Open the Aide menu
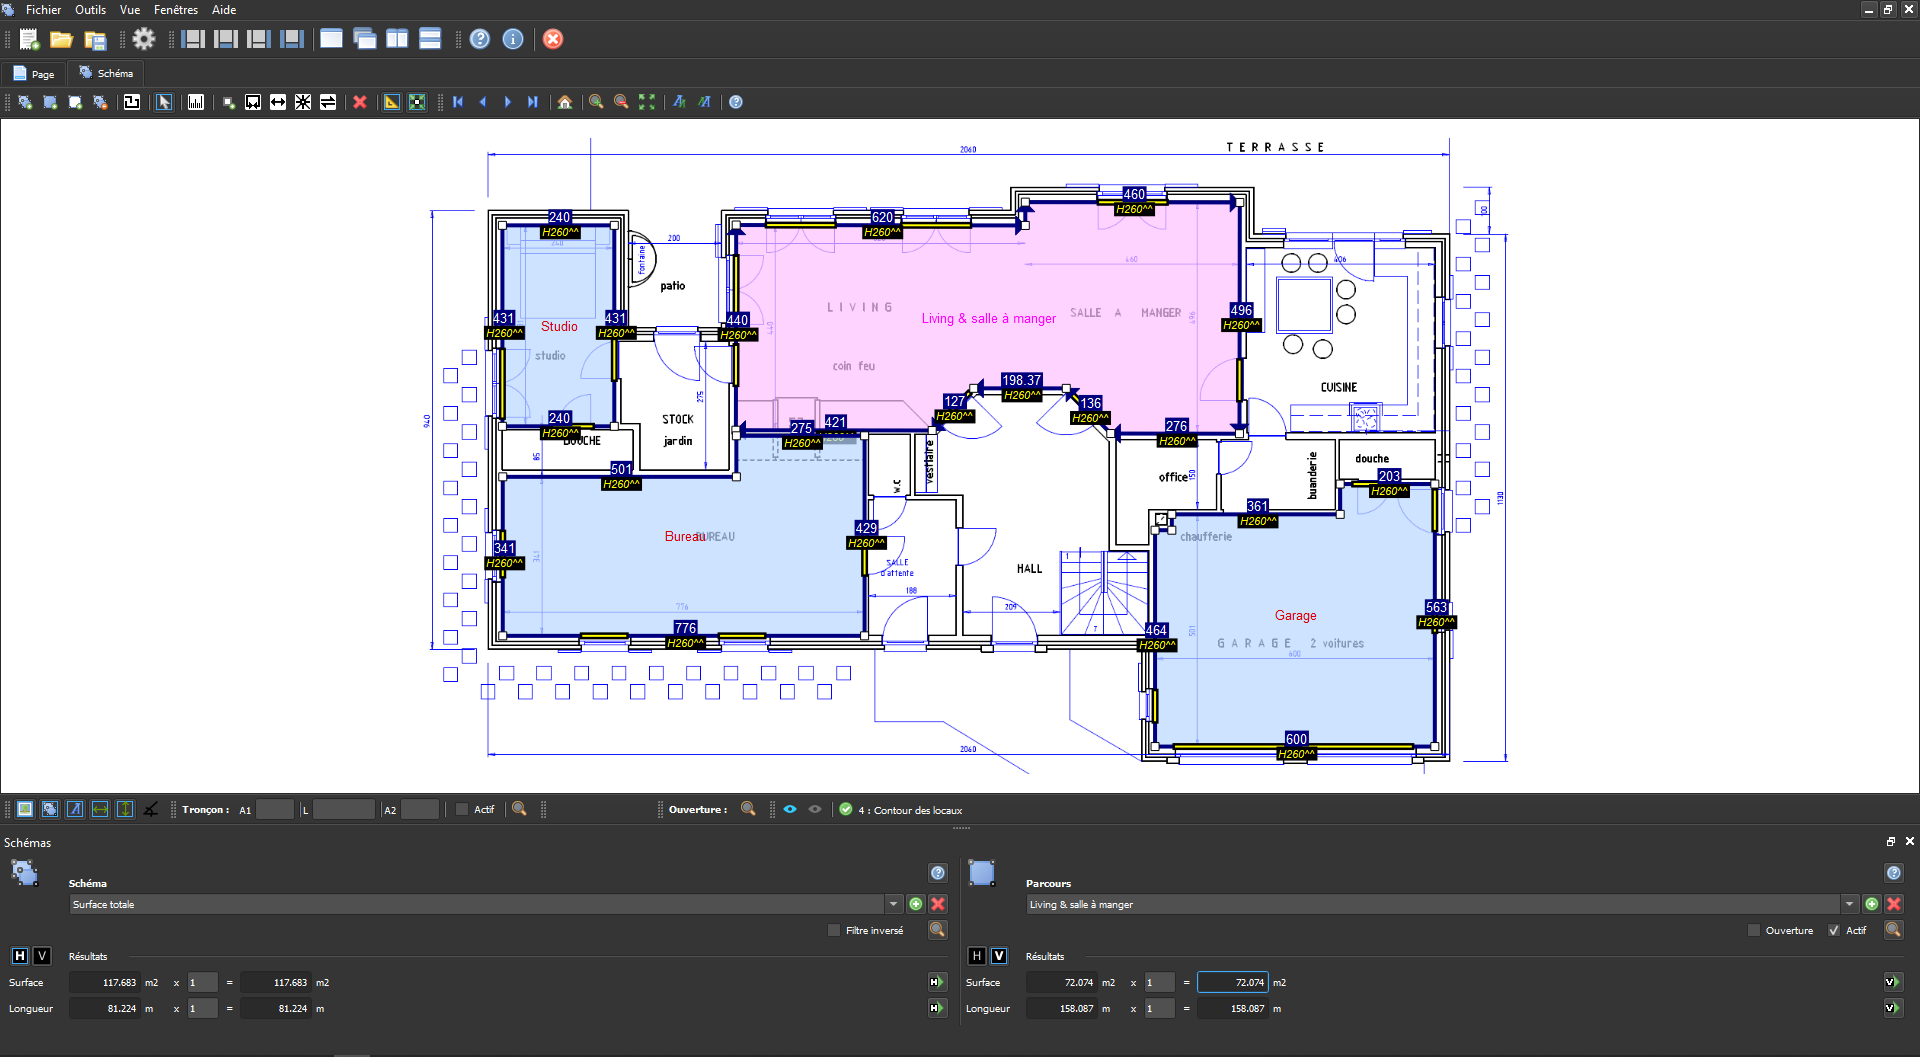 (224, 10)
